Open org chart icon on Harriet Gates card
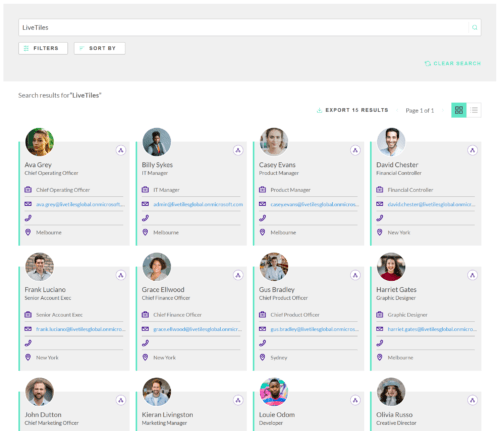500x431 pixels. click(x=472, y=275)
